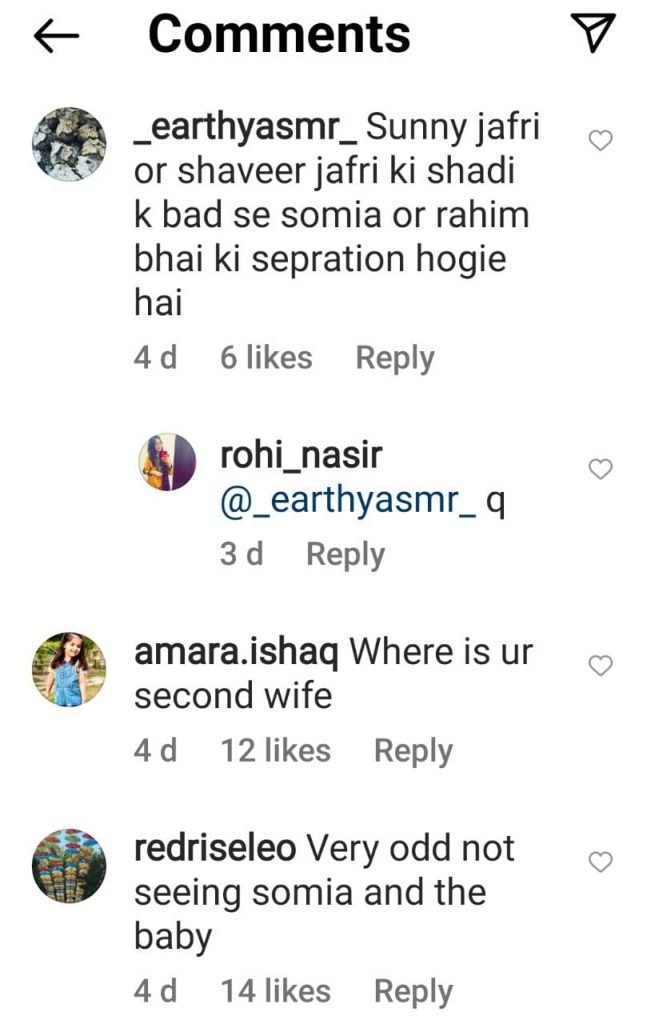The image size is (659, 1024).
Task: View the 6 likes on first comment
Action: coord(266,358)
